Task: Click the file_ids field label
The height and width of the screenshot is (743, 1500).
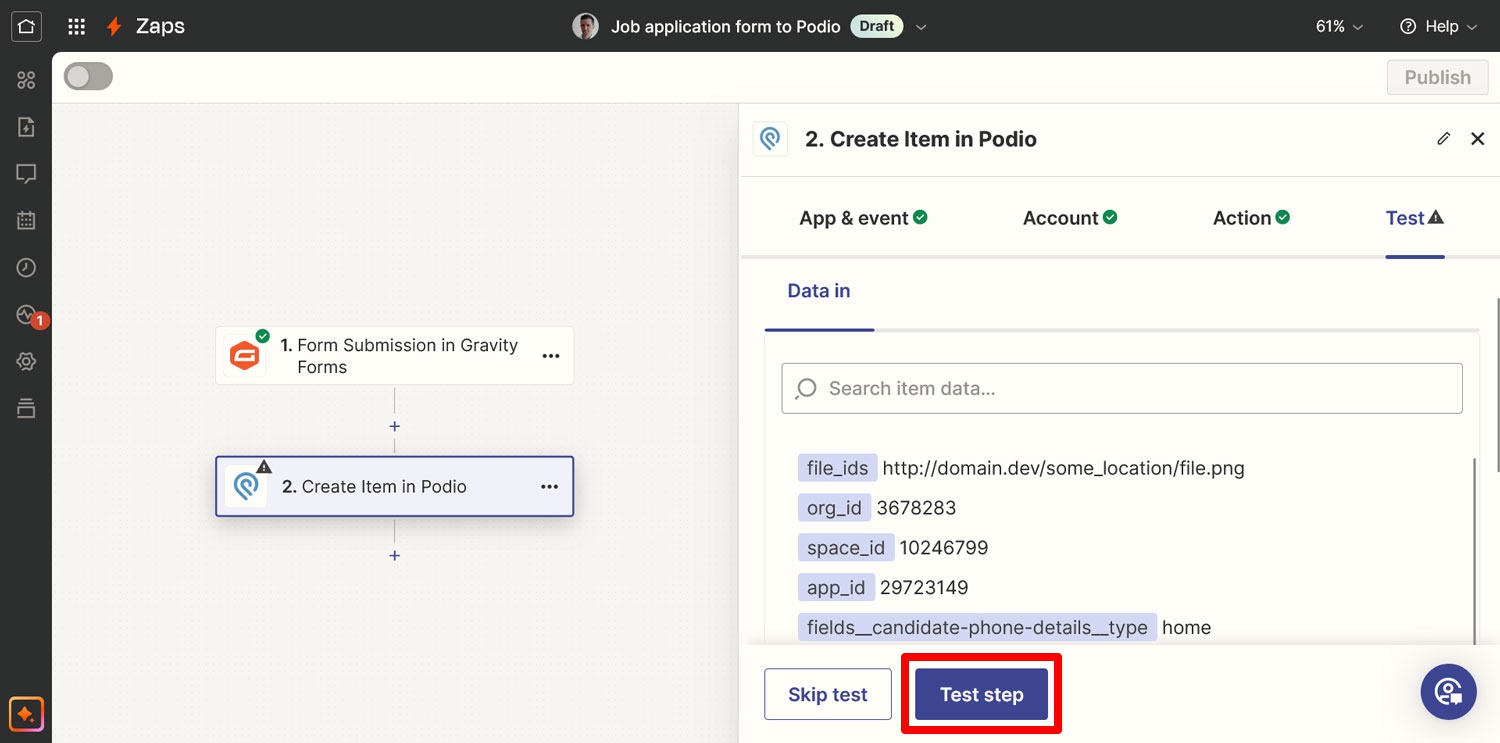Action: (838, 468)
